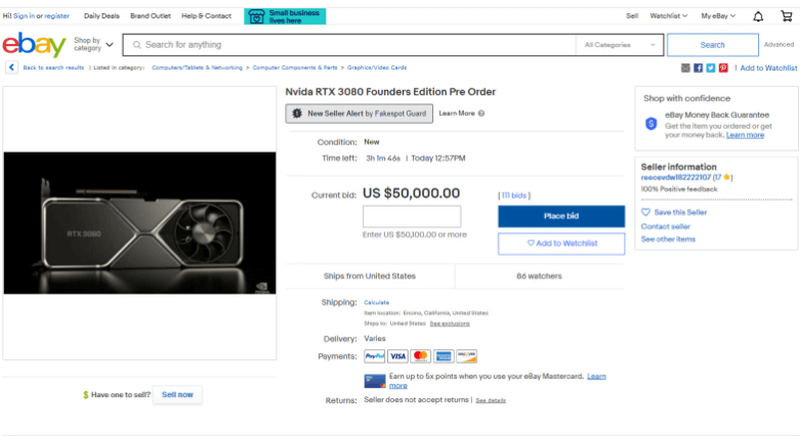The image size is (800, 436).
Task: Click the Place bid button
Action: 561,216
